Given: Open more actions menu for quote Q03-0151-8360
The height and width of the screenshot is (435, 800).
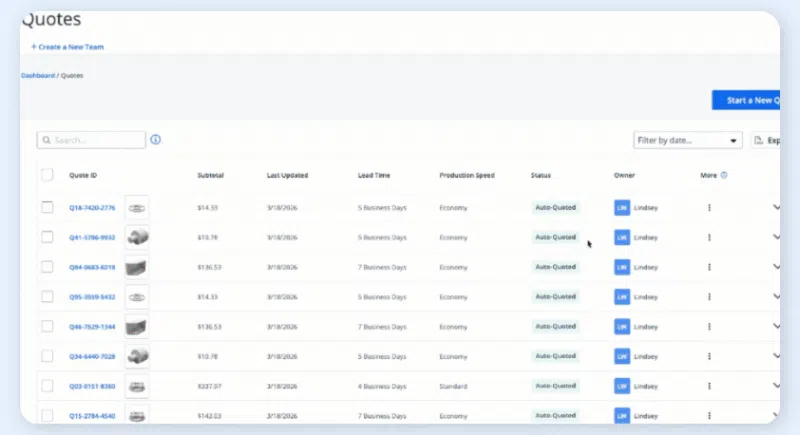Looking at the screenshot, I should click(x=709, y=386).
